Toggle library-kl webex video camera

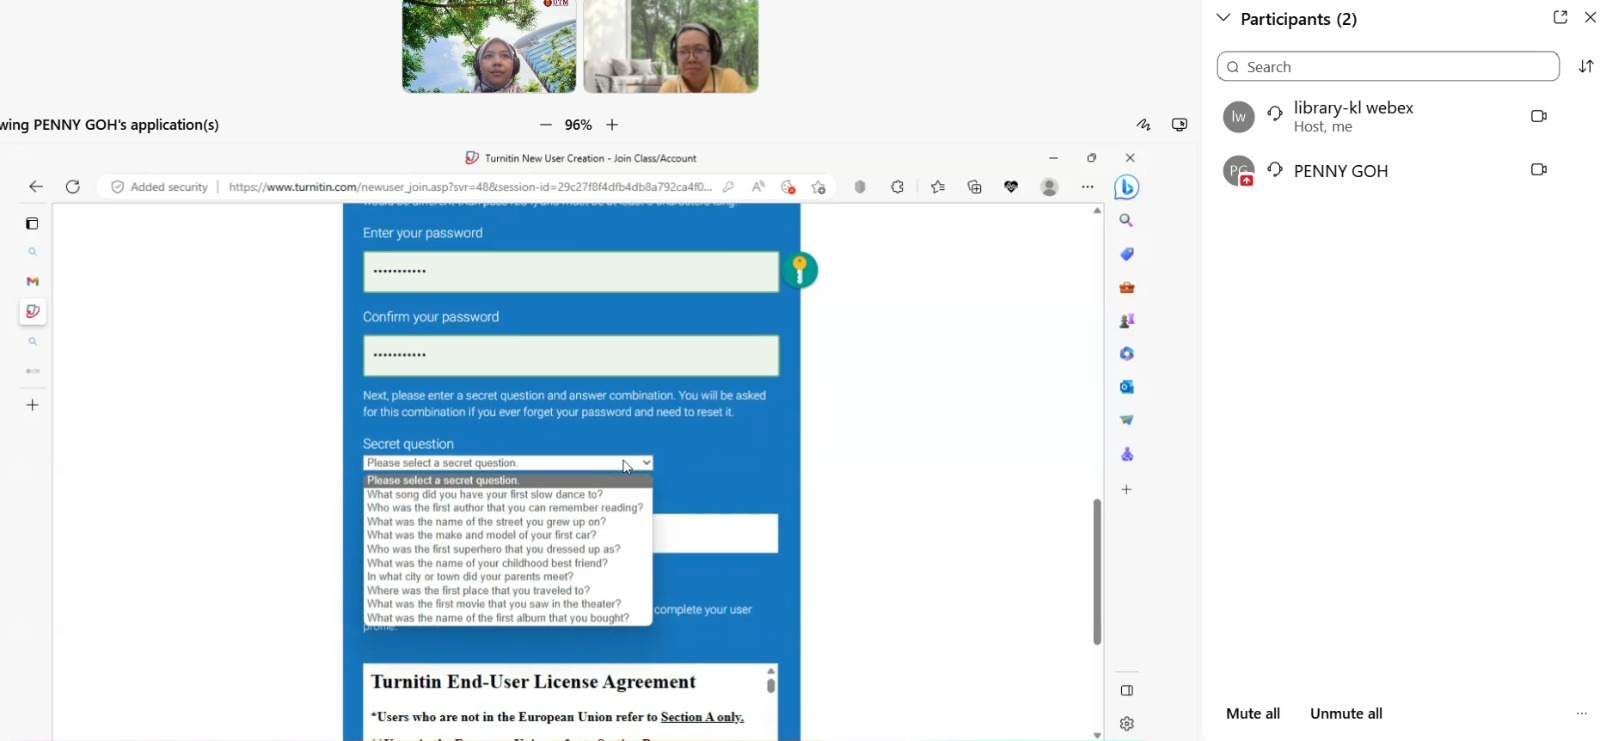pyautogui.click(x=1539, y=116)
